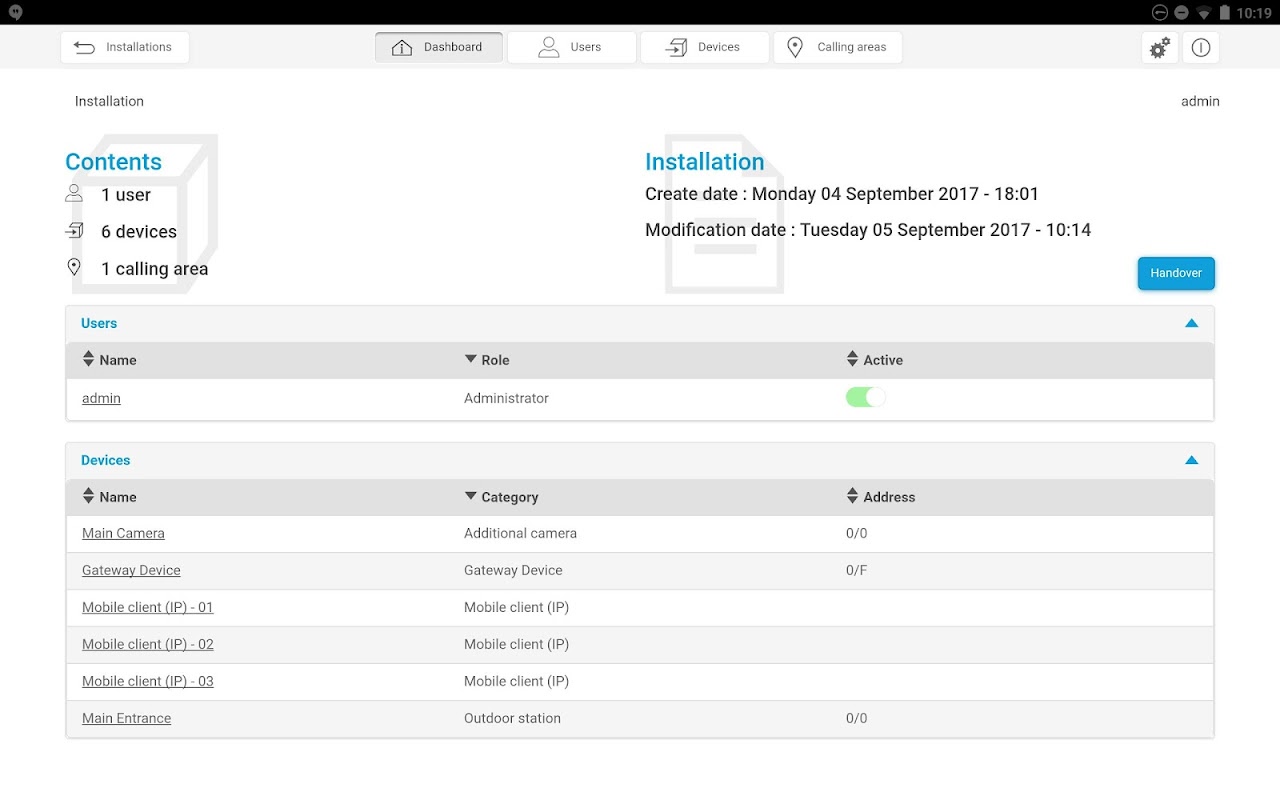This screenshot has height=800, width=1280.
Task: Click the pin icon beside '1 calling area'
Action: 74,267
